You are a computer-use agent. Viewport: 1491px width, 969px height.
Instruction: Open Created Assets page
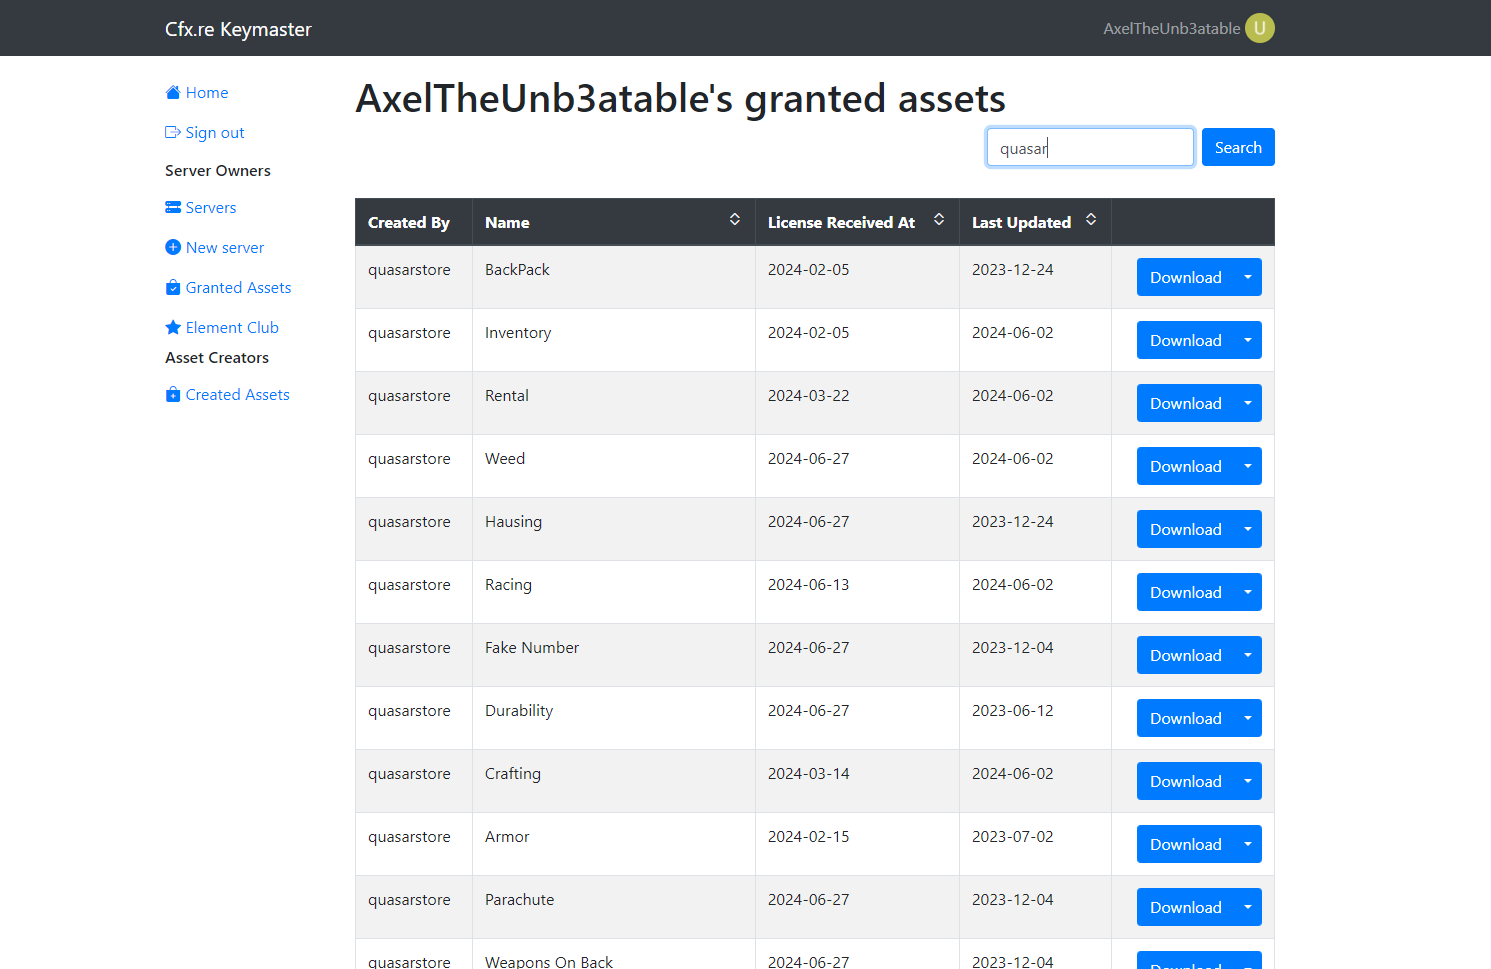pyautogui.click(x=237, y=395)
